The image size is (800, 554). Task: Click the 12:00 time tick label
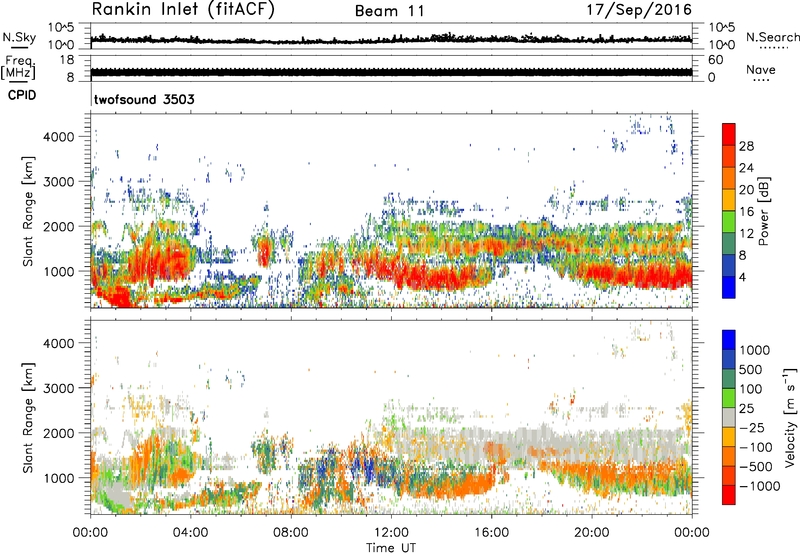[x=391, y=533]
